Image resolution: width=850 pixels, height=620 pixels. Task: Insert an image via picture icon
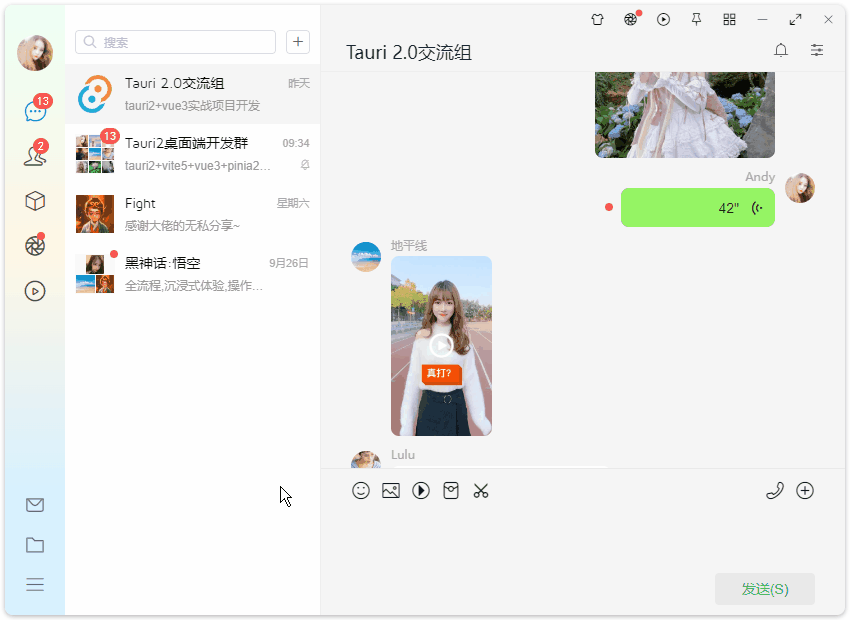click(391, 491)
